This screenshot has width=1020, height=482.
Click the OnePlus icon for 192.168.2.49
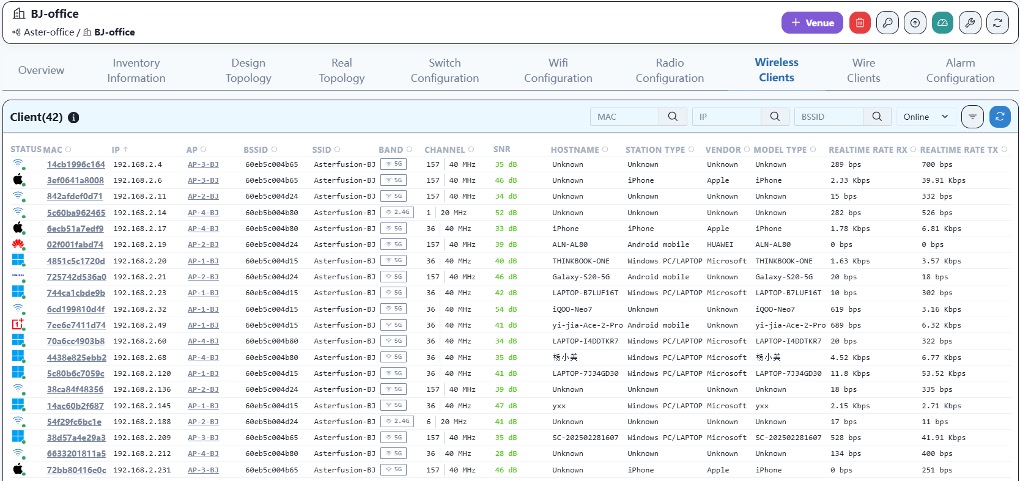coord(18,325)
